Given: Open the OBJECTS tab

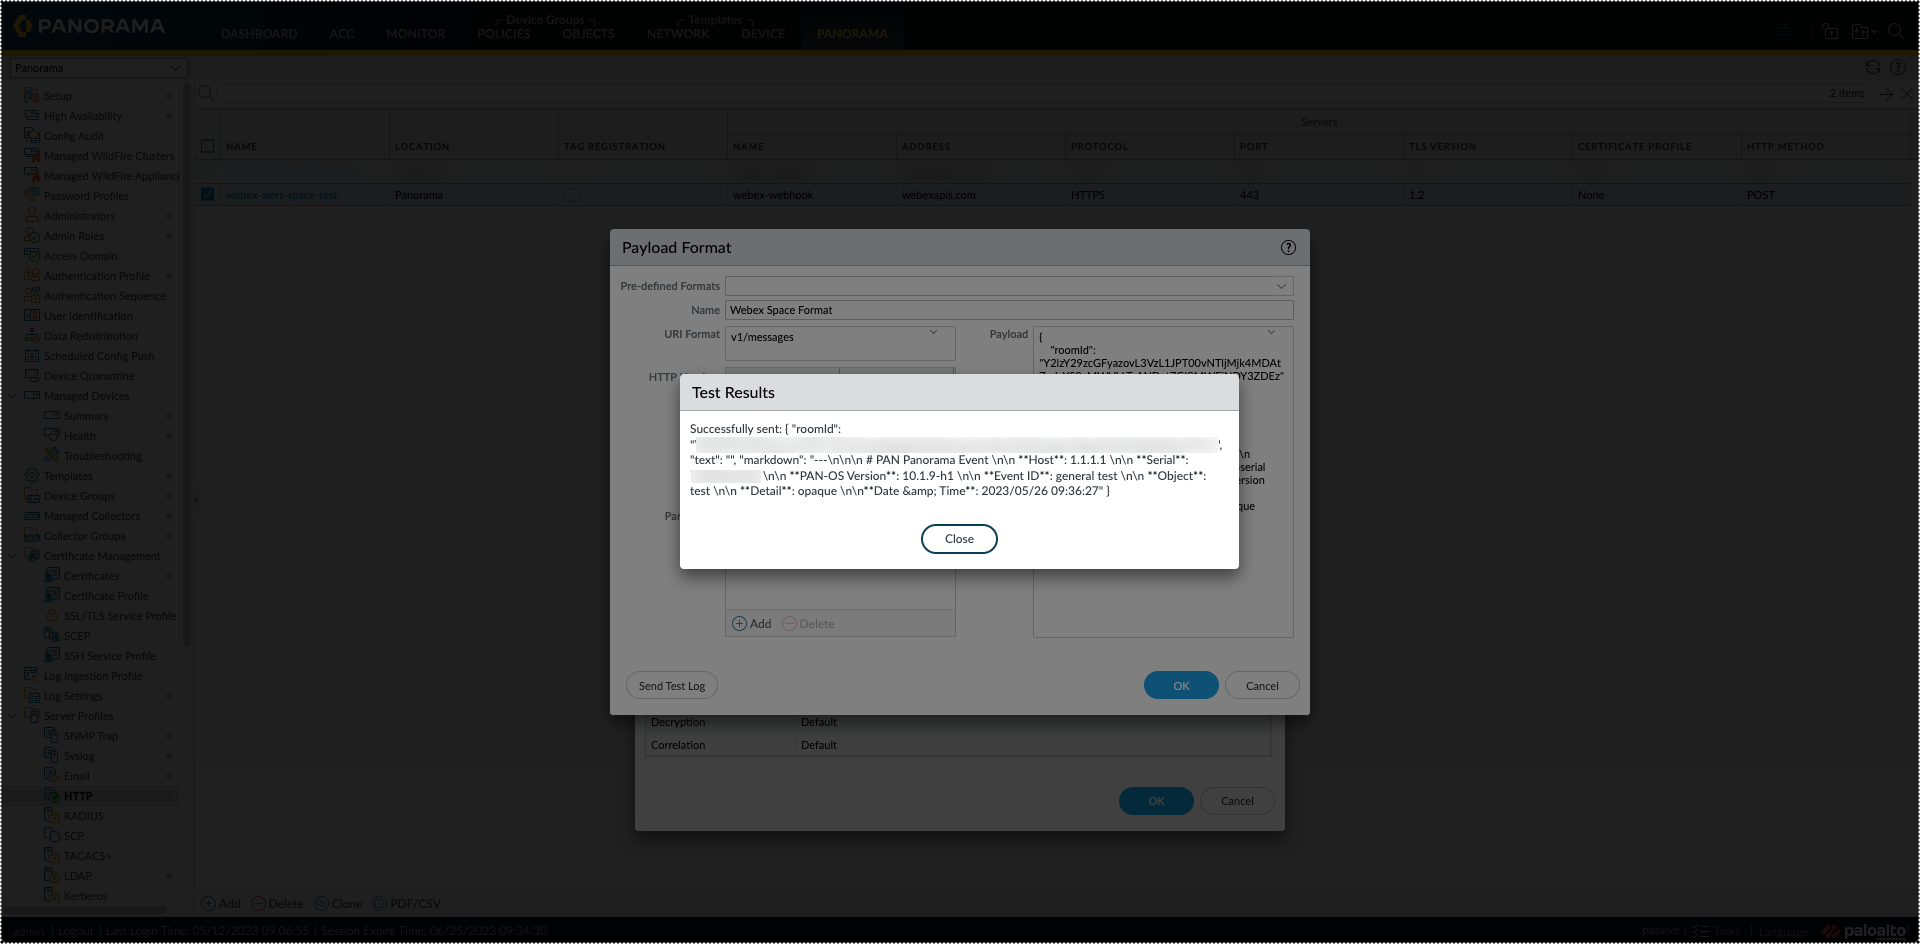Looking at the screenshot, I should [589, 34].
